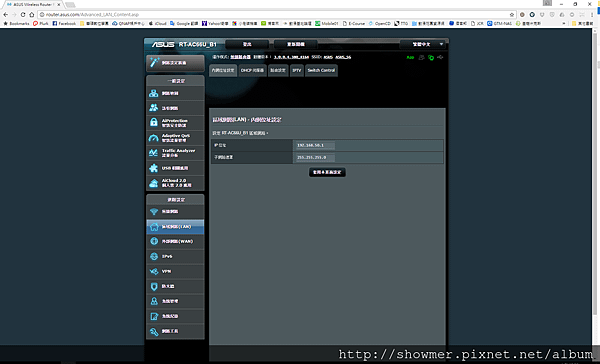
Task: Open the Guest Network sidebar item
Action: click(x=175, y=108)
